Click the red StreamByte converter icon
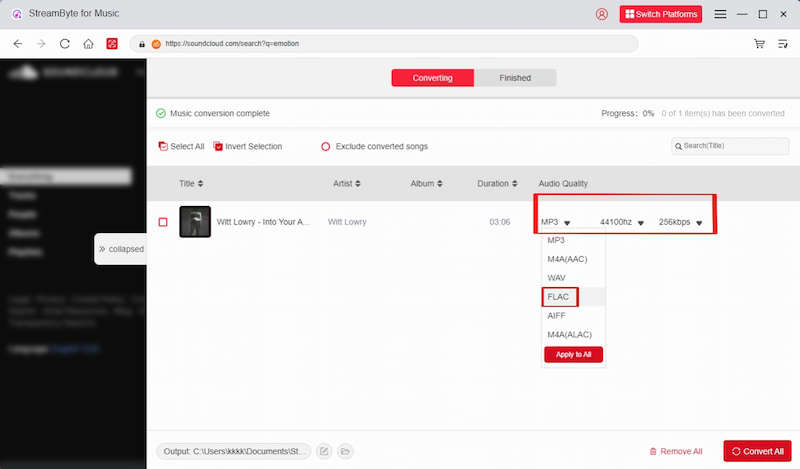 (112, 44)
